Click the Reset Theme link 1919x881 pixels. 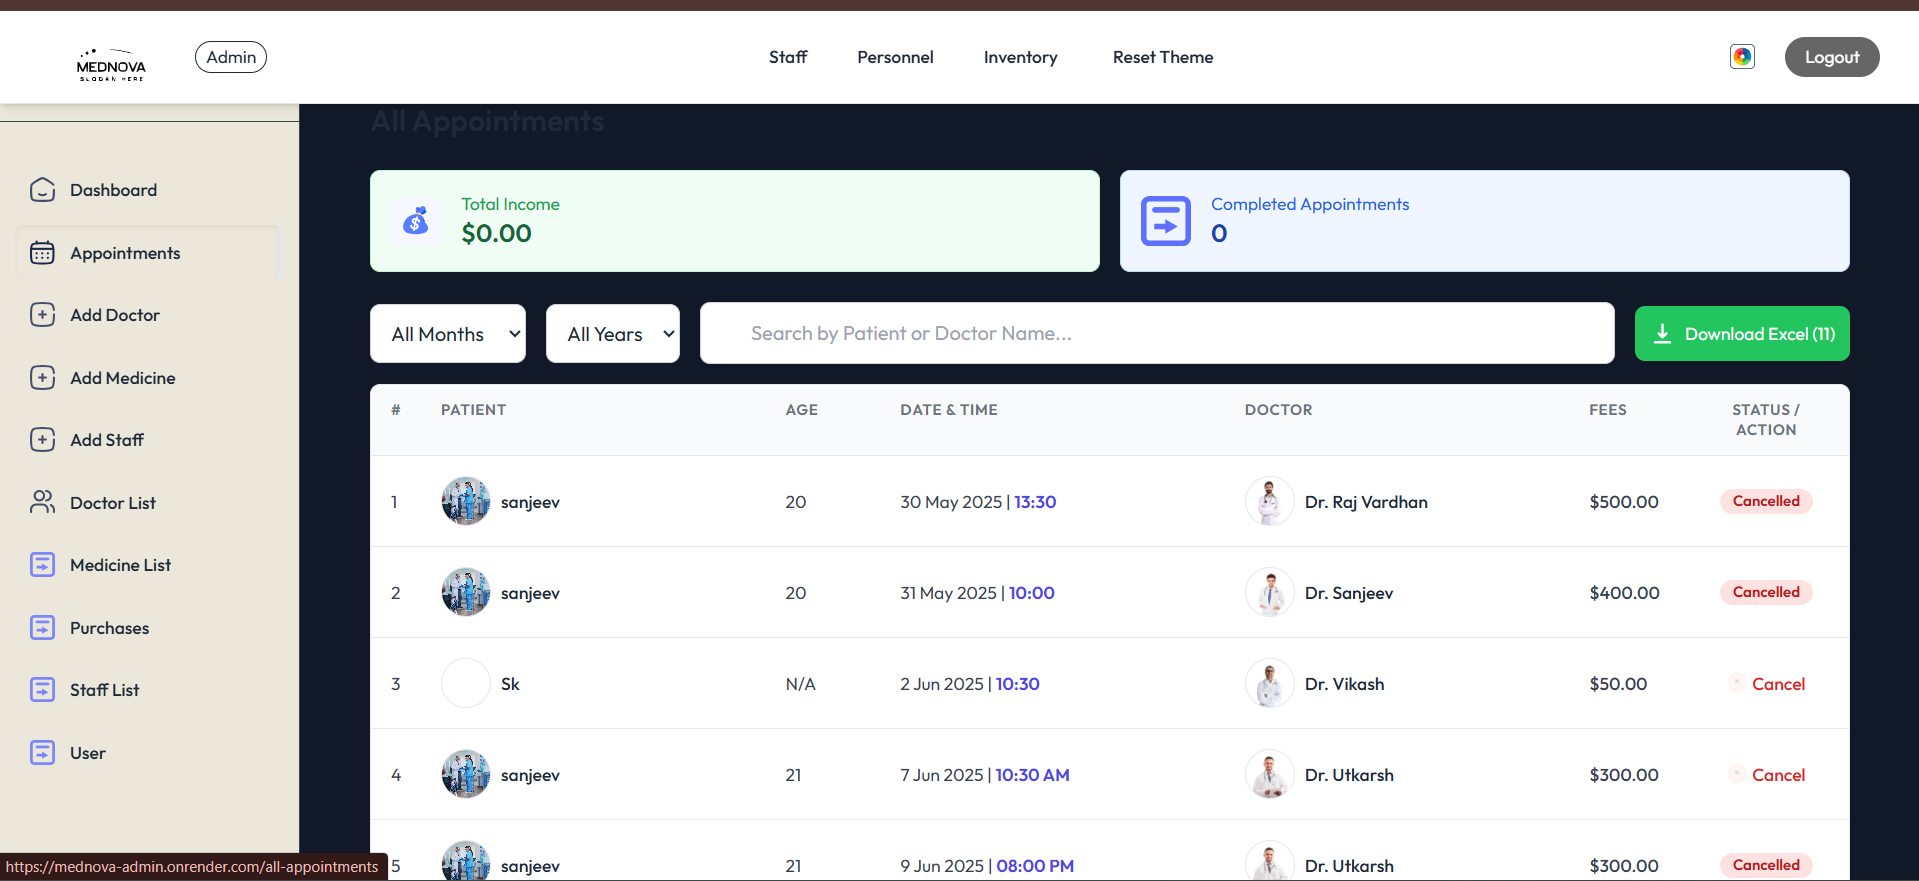[x=1163, y=57]
